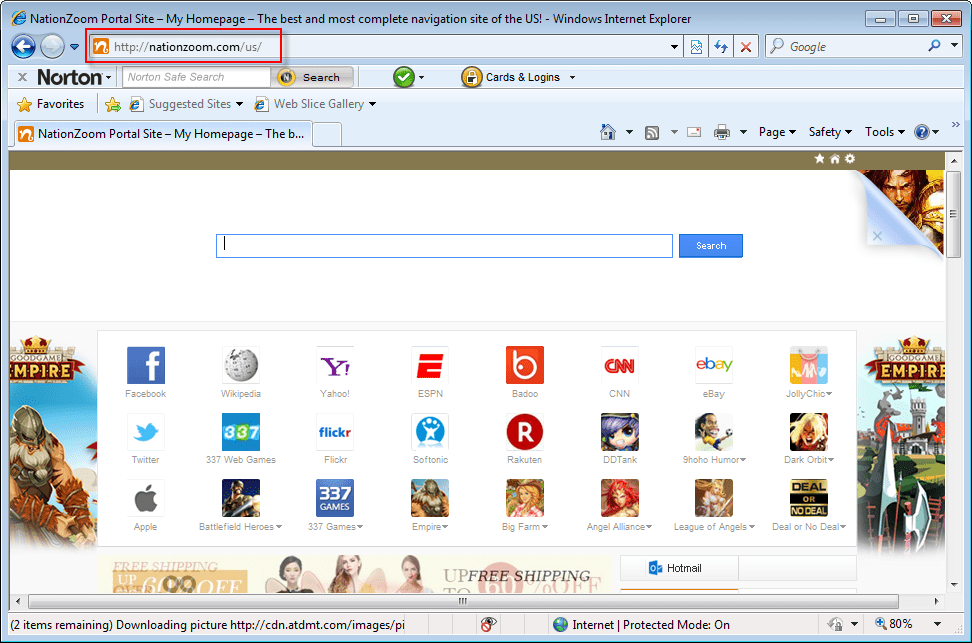Open the eBay shortcut icon

point(714,365)
